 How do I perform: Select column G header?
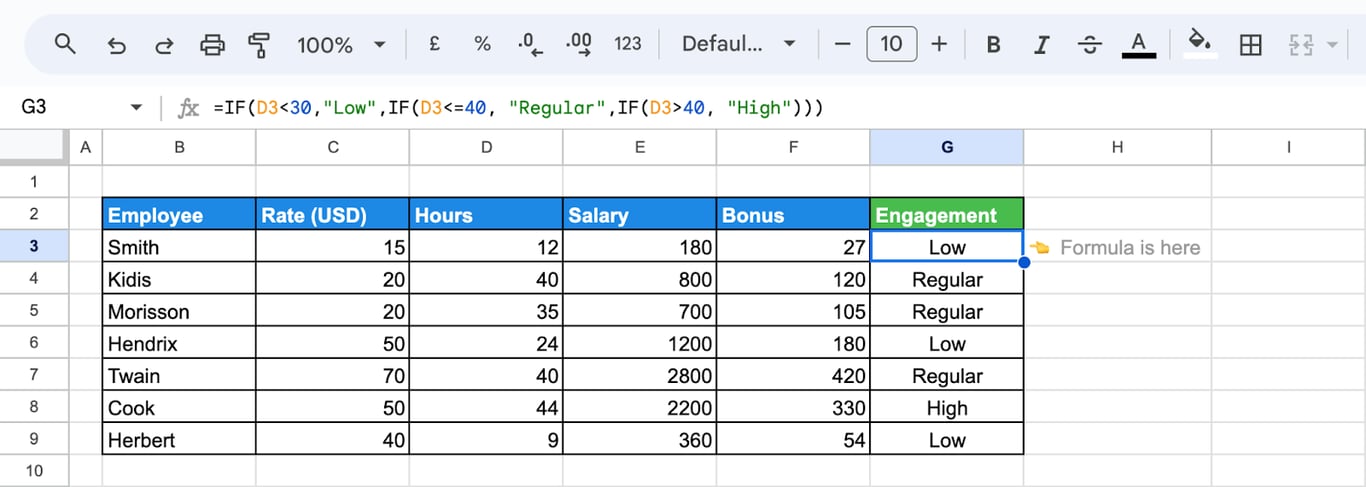click(947, 147)
